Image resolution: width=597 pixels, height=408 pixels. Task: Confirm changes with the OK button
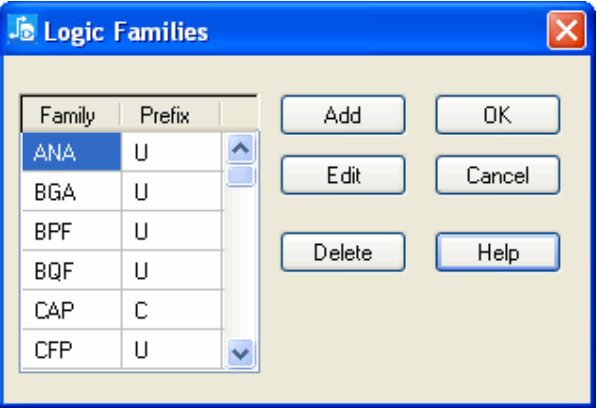tap(498, 115)
